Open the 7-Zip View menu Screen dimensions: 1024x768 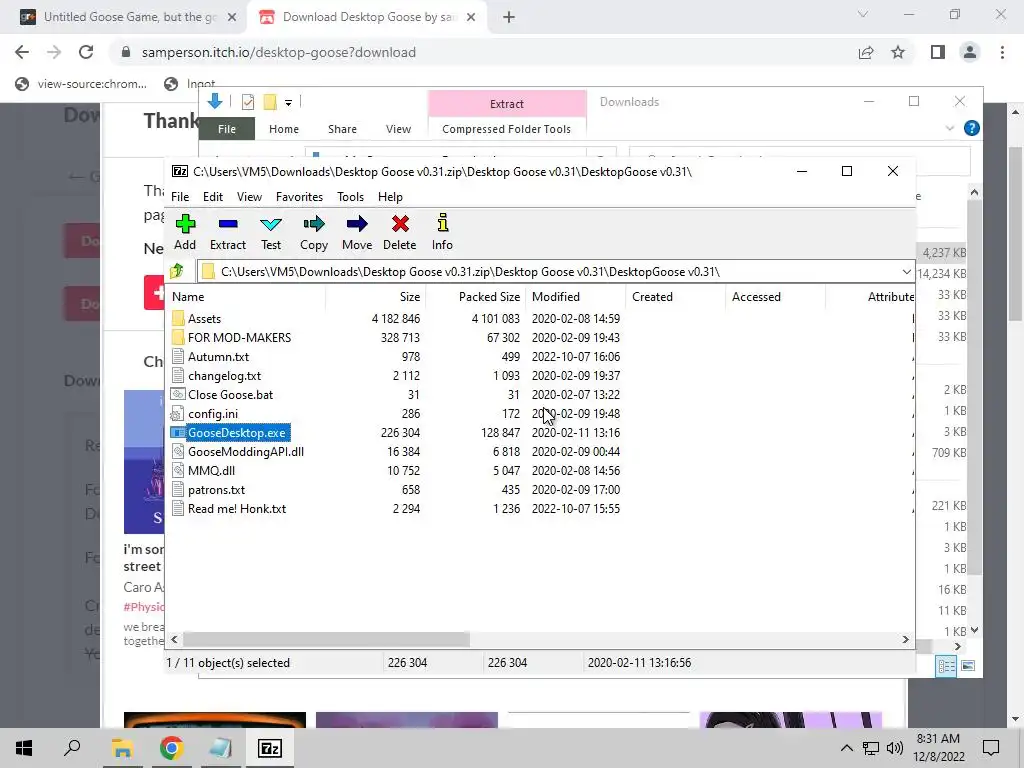point(249,197)
